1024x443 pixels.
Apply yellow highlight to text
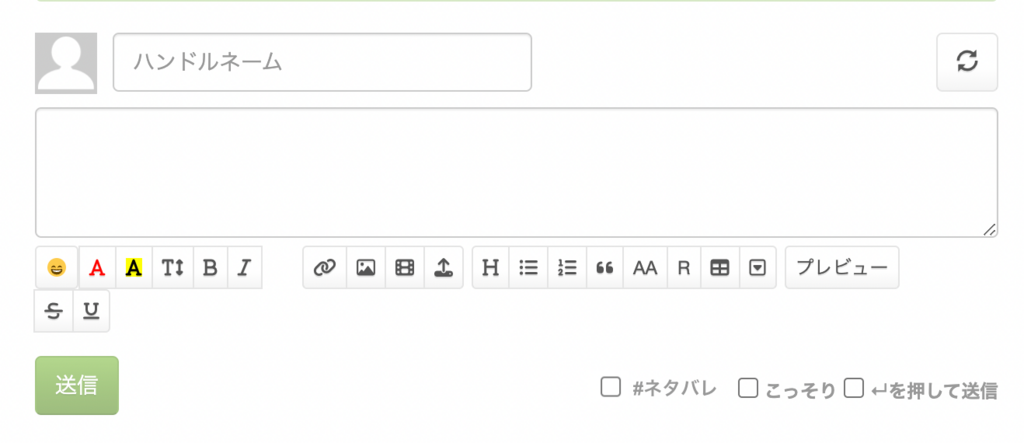134,267
